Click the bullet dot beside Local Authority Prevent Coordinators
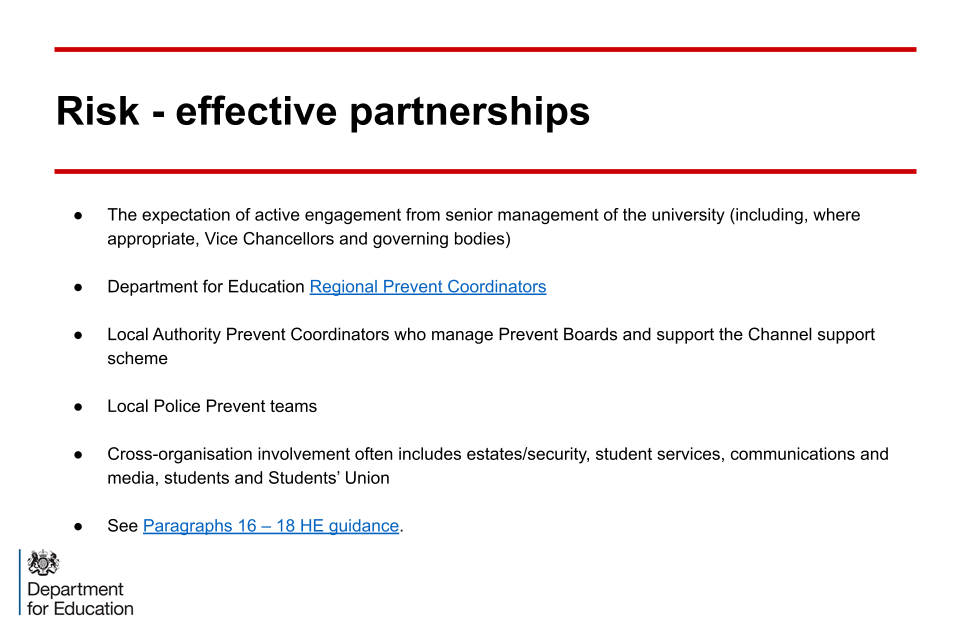Screen dimensions: 960x640 (x=77, y=336)
